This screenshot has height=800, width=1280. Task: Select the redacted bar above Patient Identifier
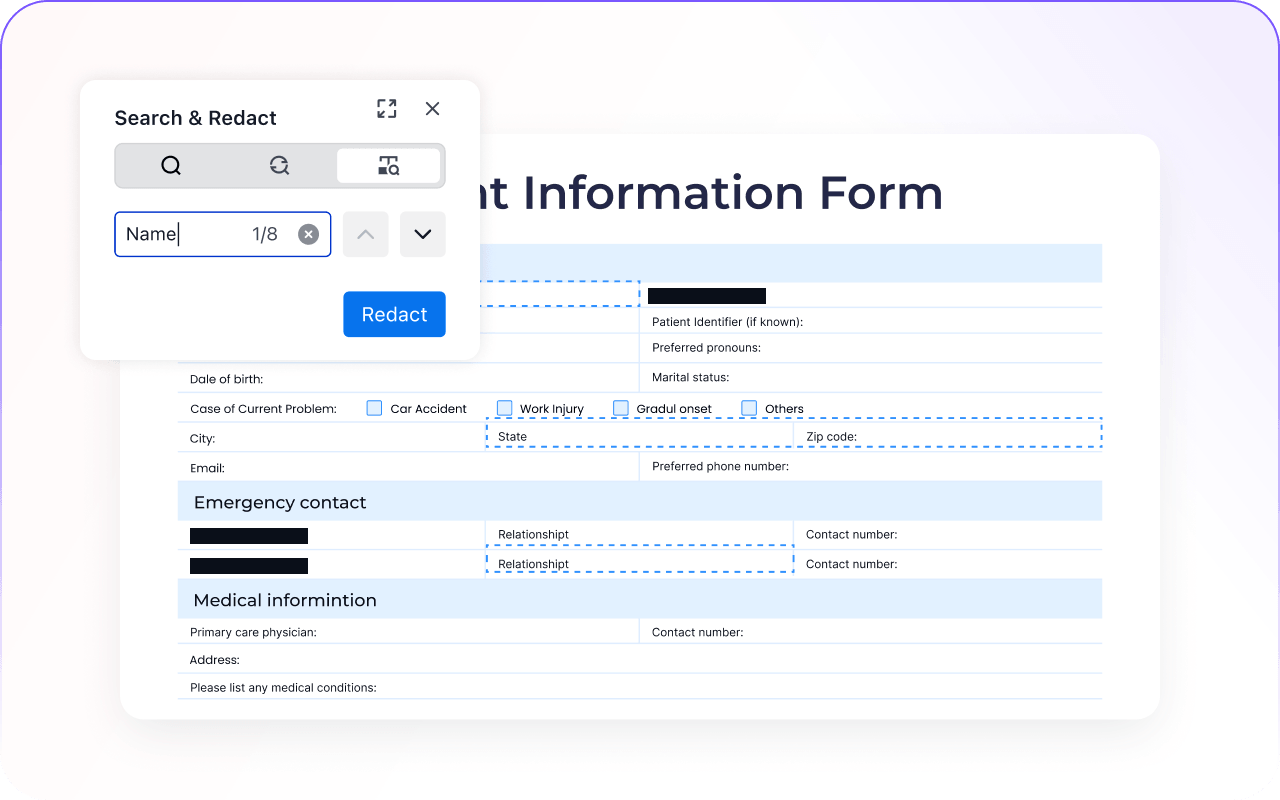[x=707, y=296]
